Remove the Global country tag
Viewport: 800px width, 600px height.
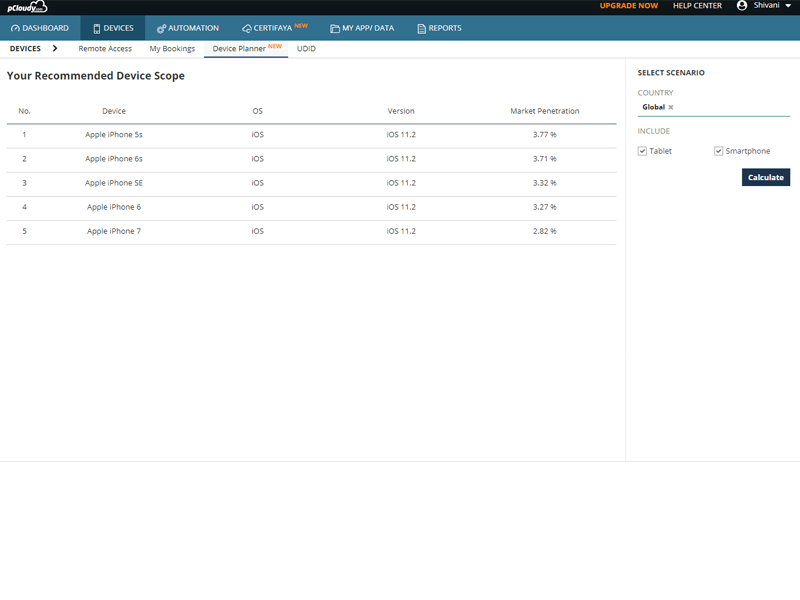[671, 107]
